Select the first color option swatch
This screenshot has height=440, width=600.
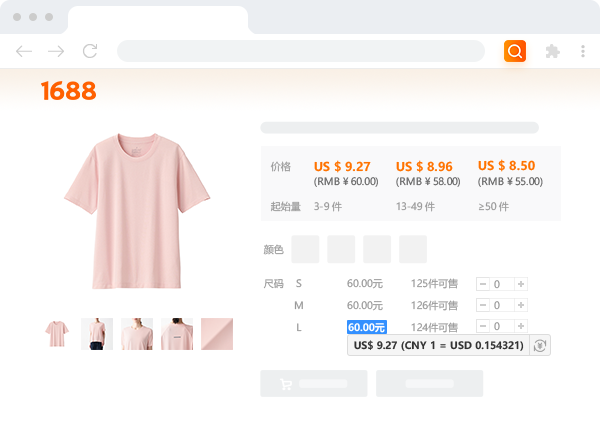pos(305,249)
